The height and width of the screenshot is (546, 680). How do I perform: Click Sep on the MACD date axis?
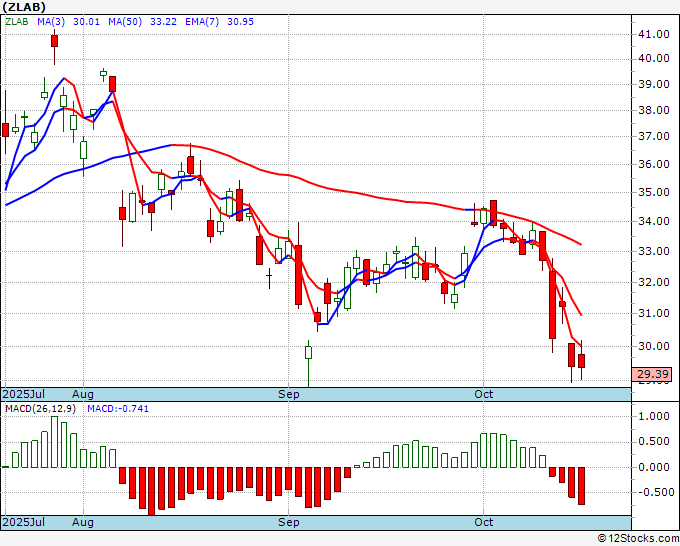pyautogui.click(x=289, y=522)
